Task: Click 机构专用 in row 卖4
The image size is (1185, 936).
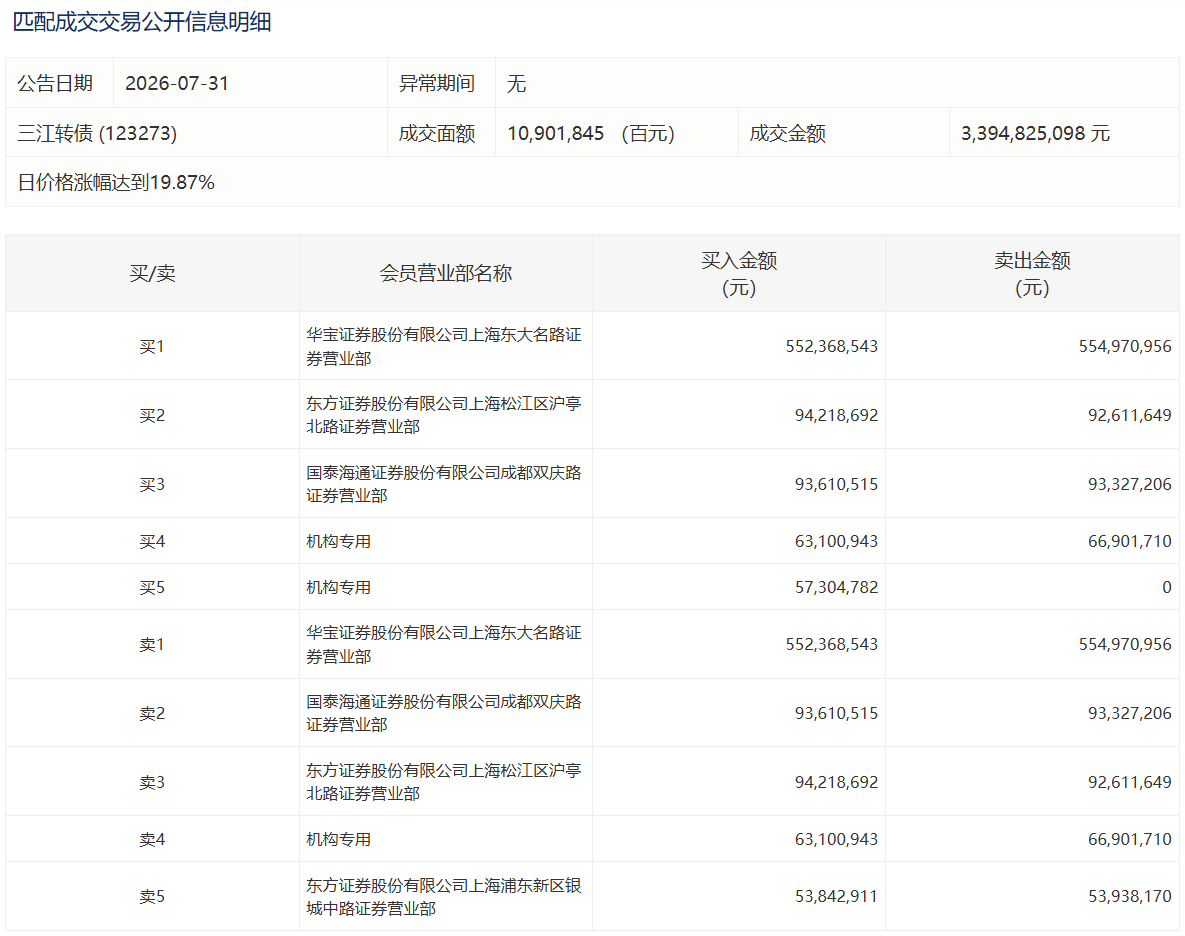Action: (339, 839)
